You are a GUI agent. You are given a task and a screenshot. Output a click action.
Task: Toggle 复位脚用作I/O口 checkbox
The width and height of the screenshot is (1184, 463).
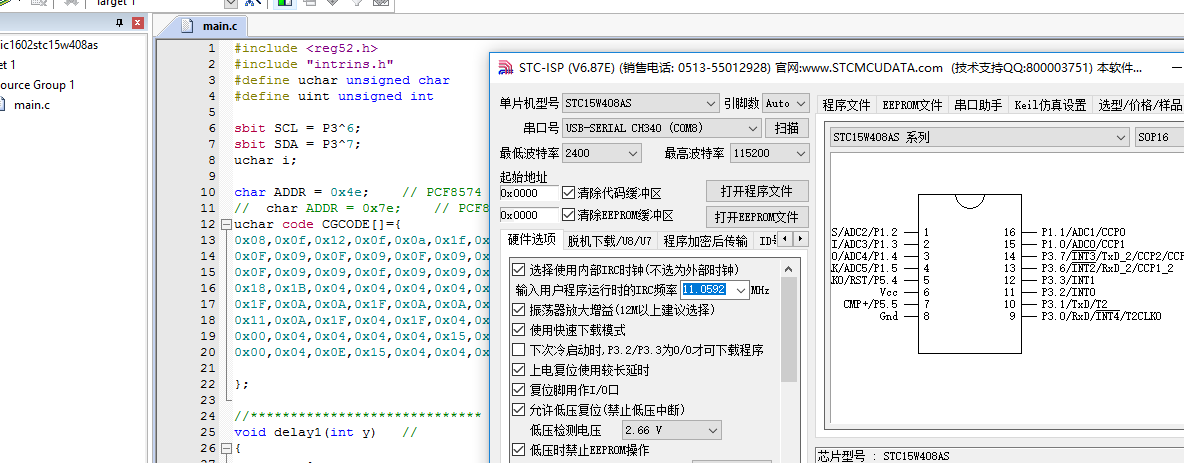coord(518,390)
